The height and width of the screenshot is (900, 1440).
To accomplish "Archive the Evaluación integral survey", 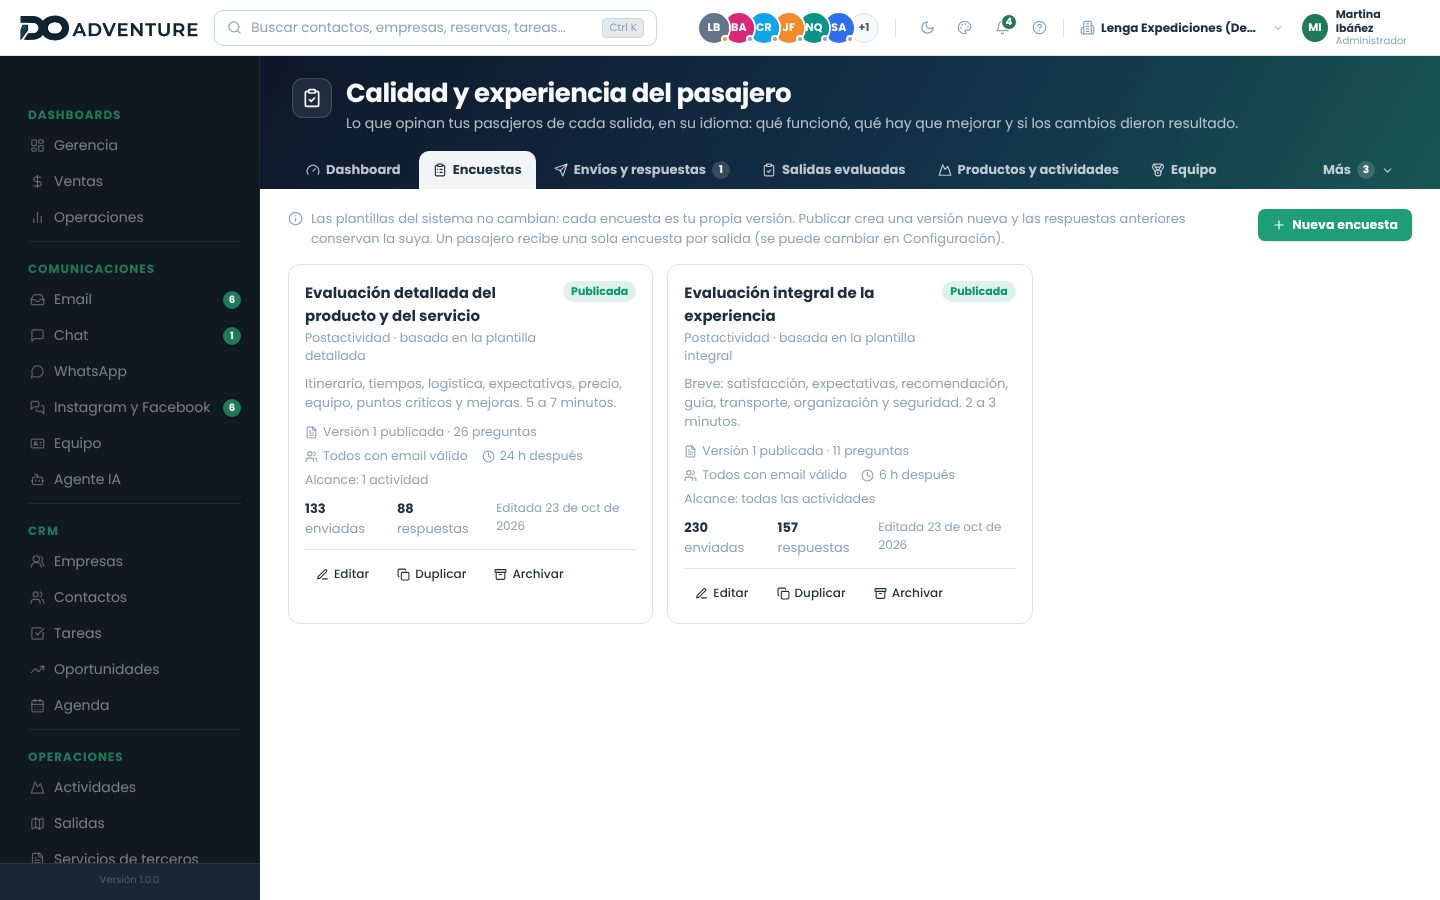I will [908, 593].
